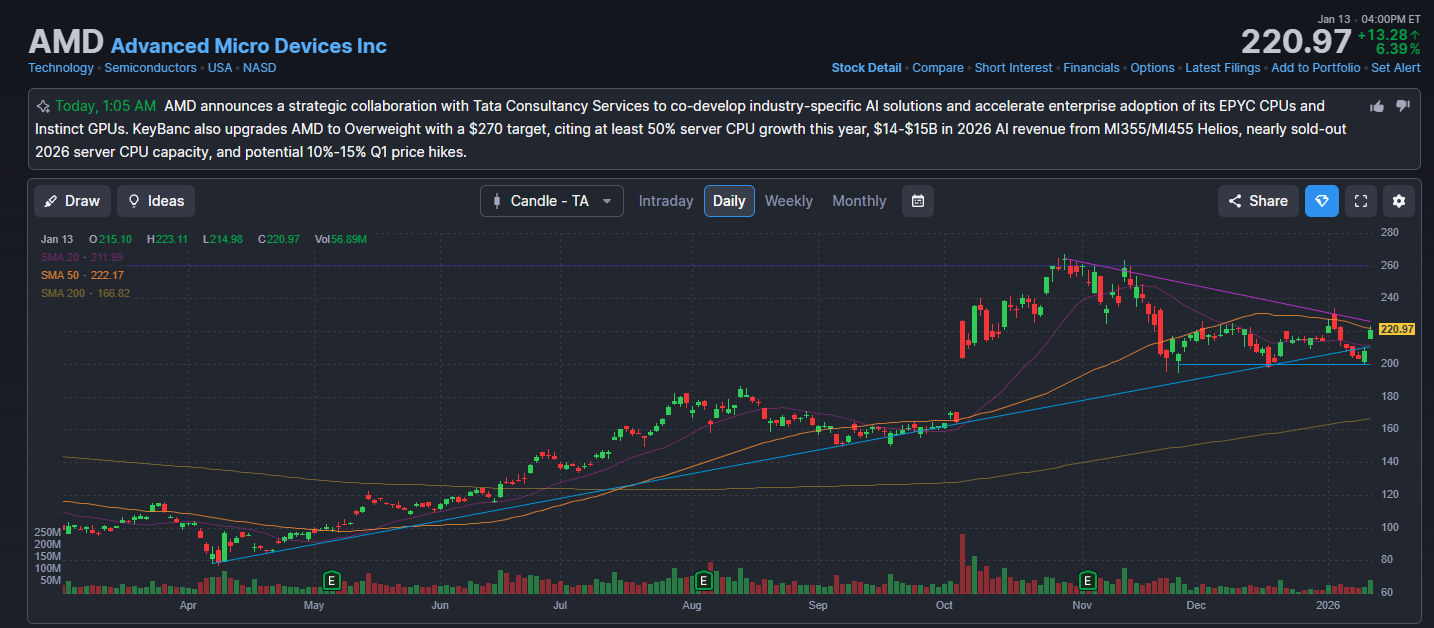View Latest Filings
This screenshot has width=1434, height=628.
(x=1223, y=68)
